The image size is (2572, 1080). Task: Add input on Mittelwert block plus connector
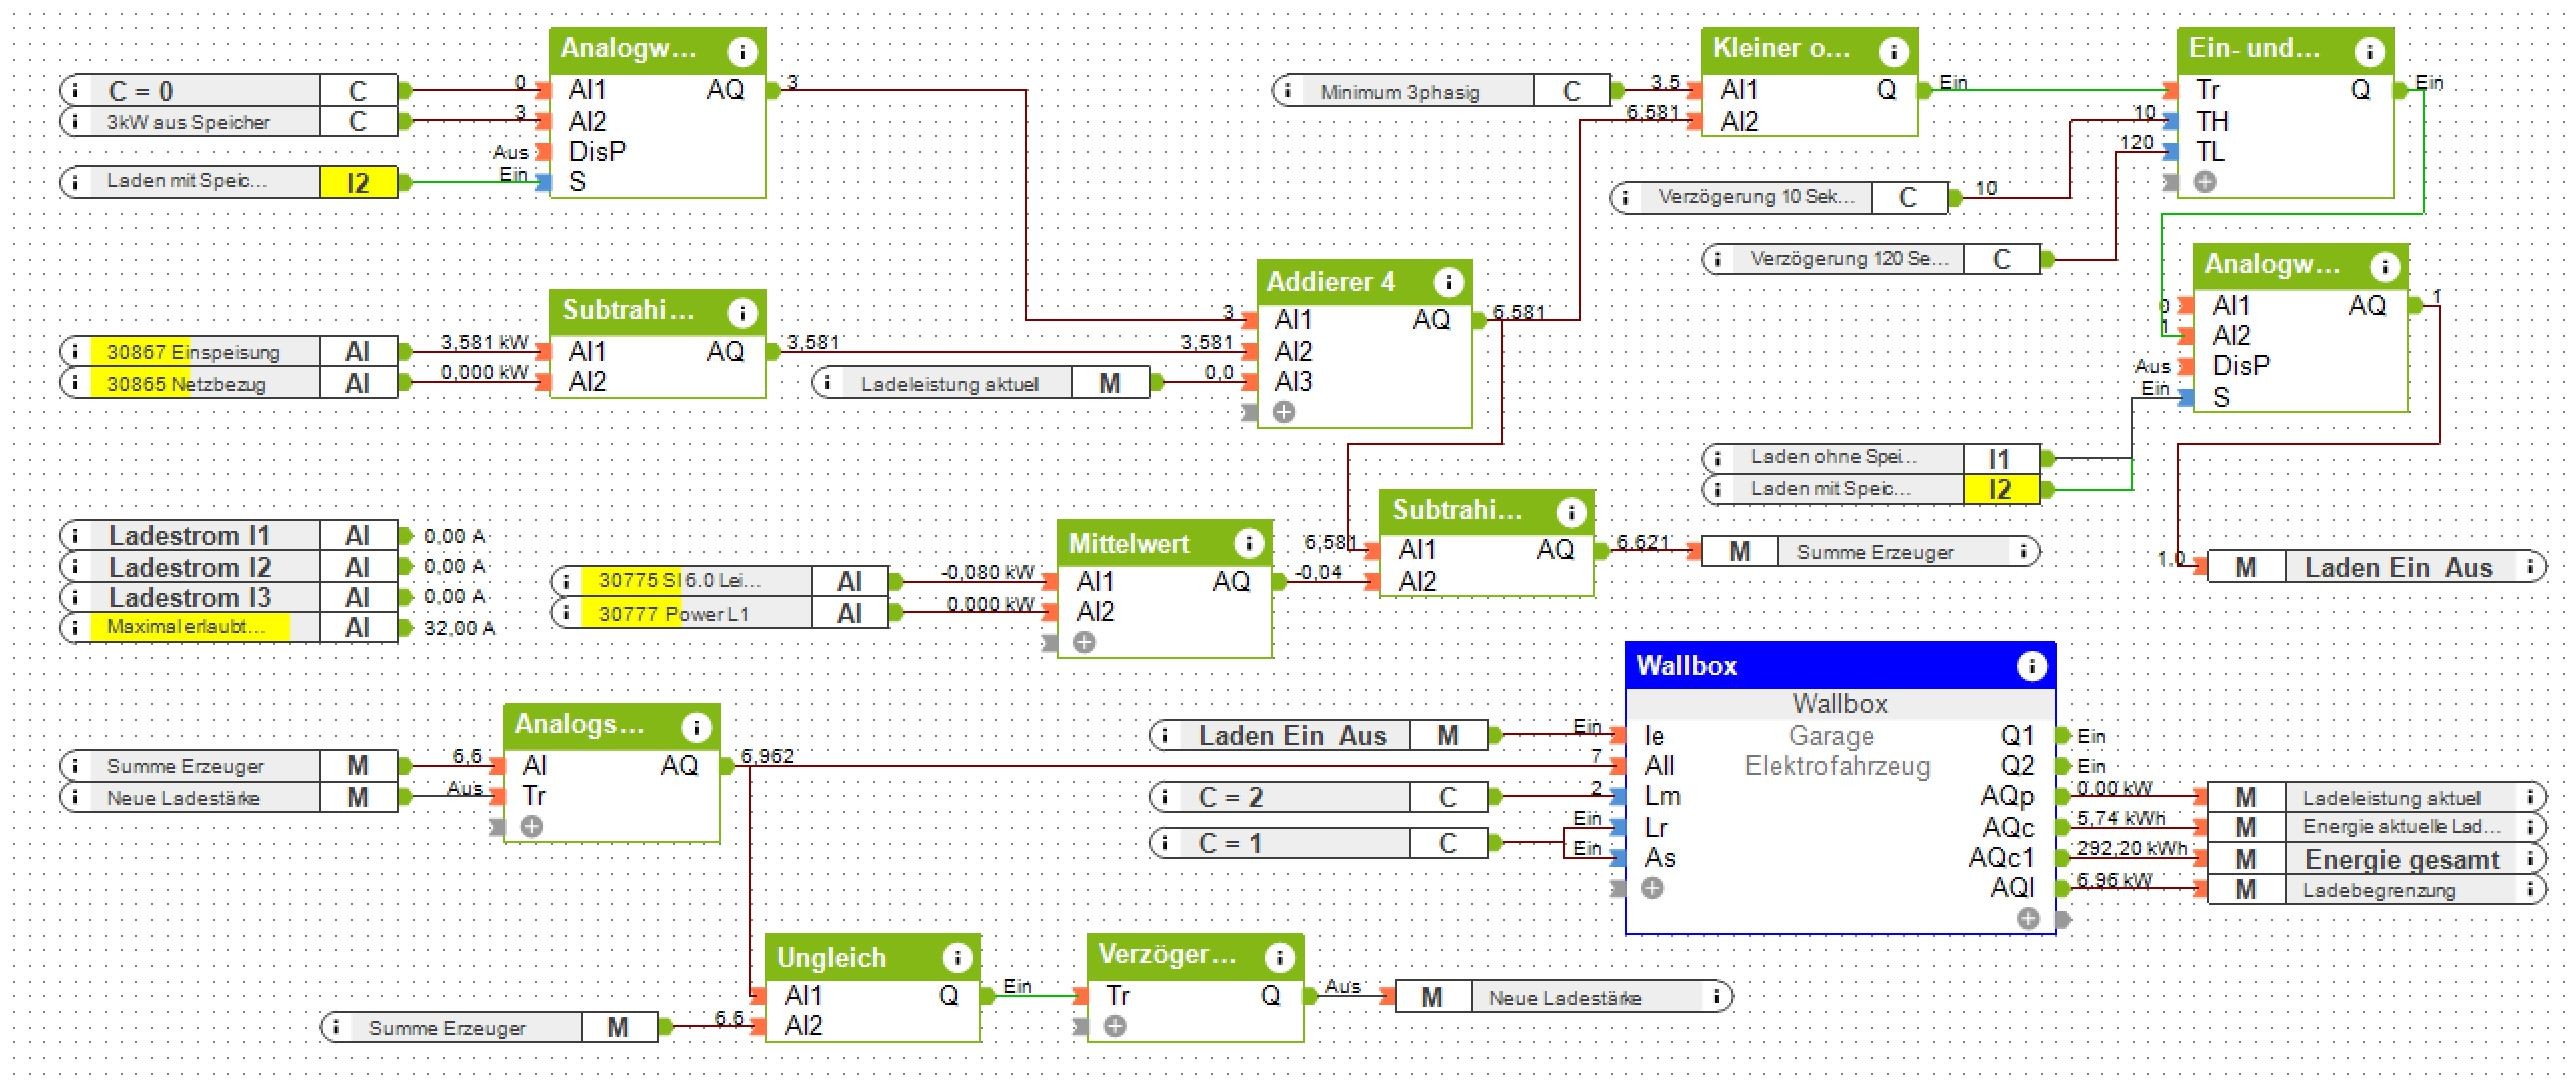[x=1084, y=643]
